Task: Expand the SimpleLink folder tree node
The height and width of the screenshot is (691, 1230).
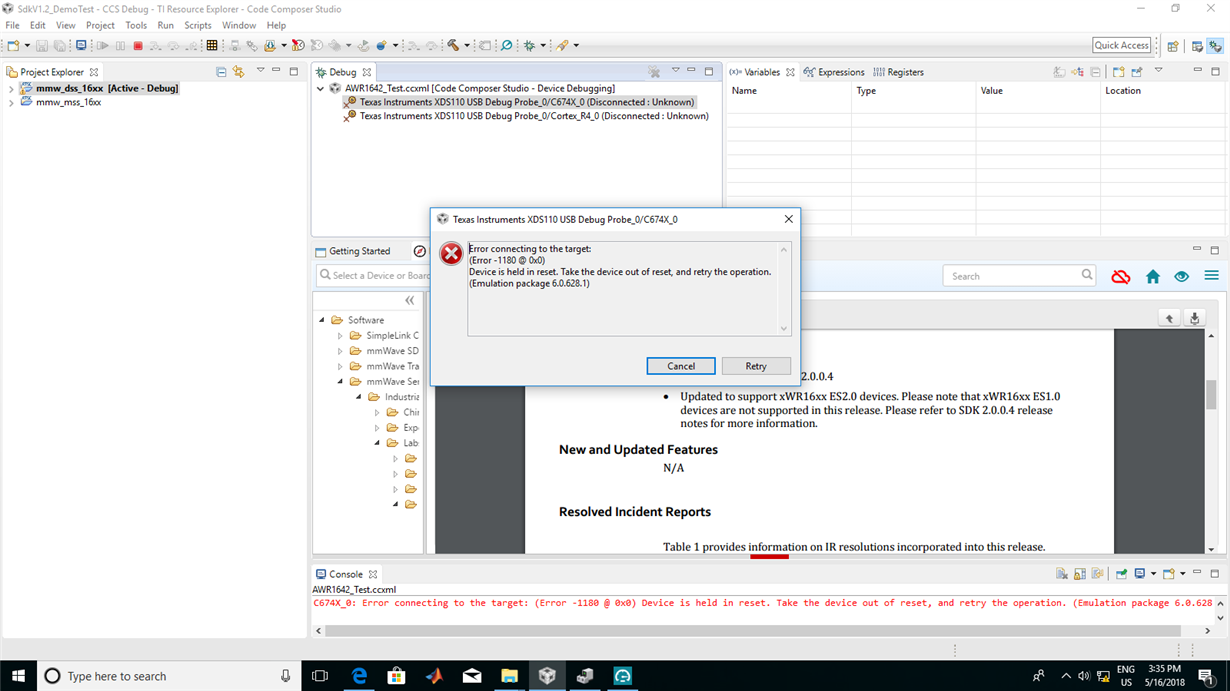Action: click(340, 336)
